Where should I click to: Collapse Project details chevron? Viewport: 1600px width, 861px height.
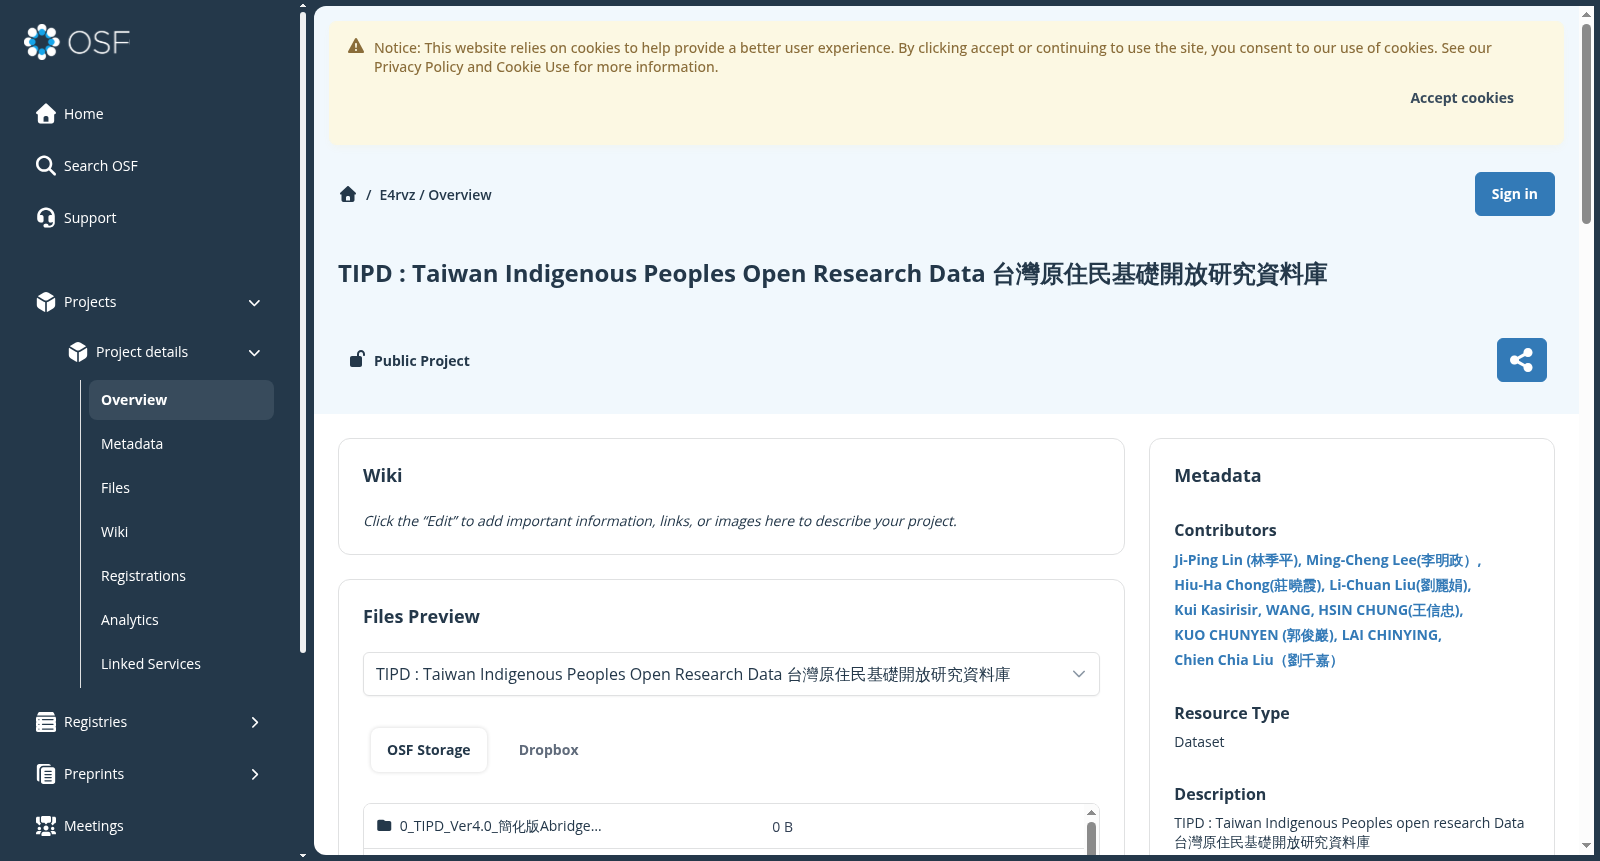(x=254, y=352)
